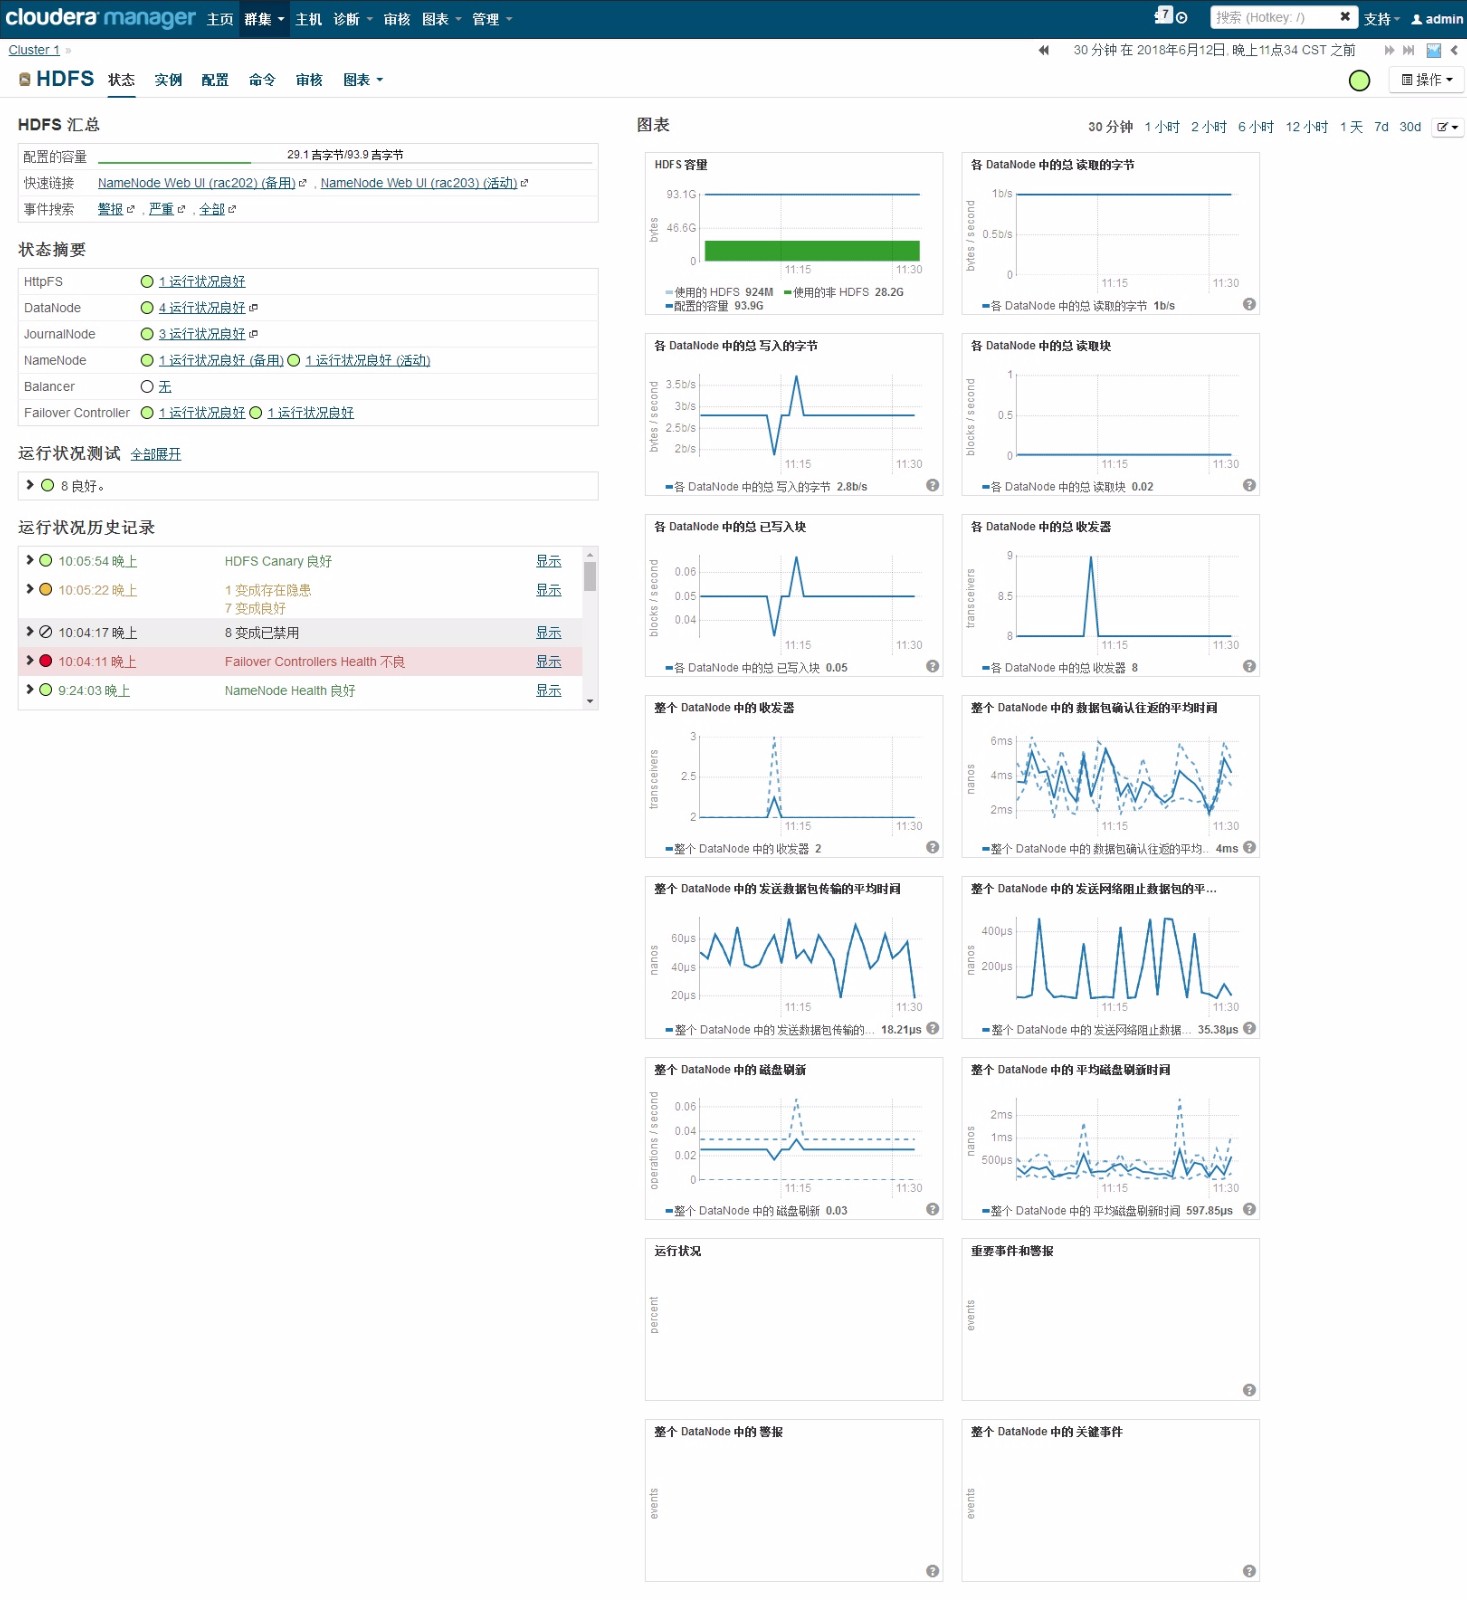This screenshot has width=1467, height=1600.
Task: Switch to HDFS 命令 tab
Action: pyautogui.click(x=262, y=80)
